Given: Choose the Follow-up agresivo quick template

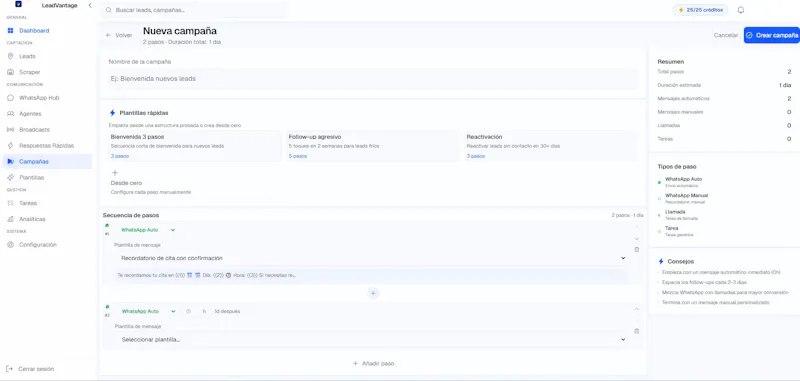Looking at the screenshot, I should pos(372,146).
